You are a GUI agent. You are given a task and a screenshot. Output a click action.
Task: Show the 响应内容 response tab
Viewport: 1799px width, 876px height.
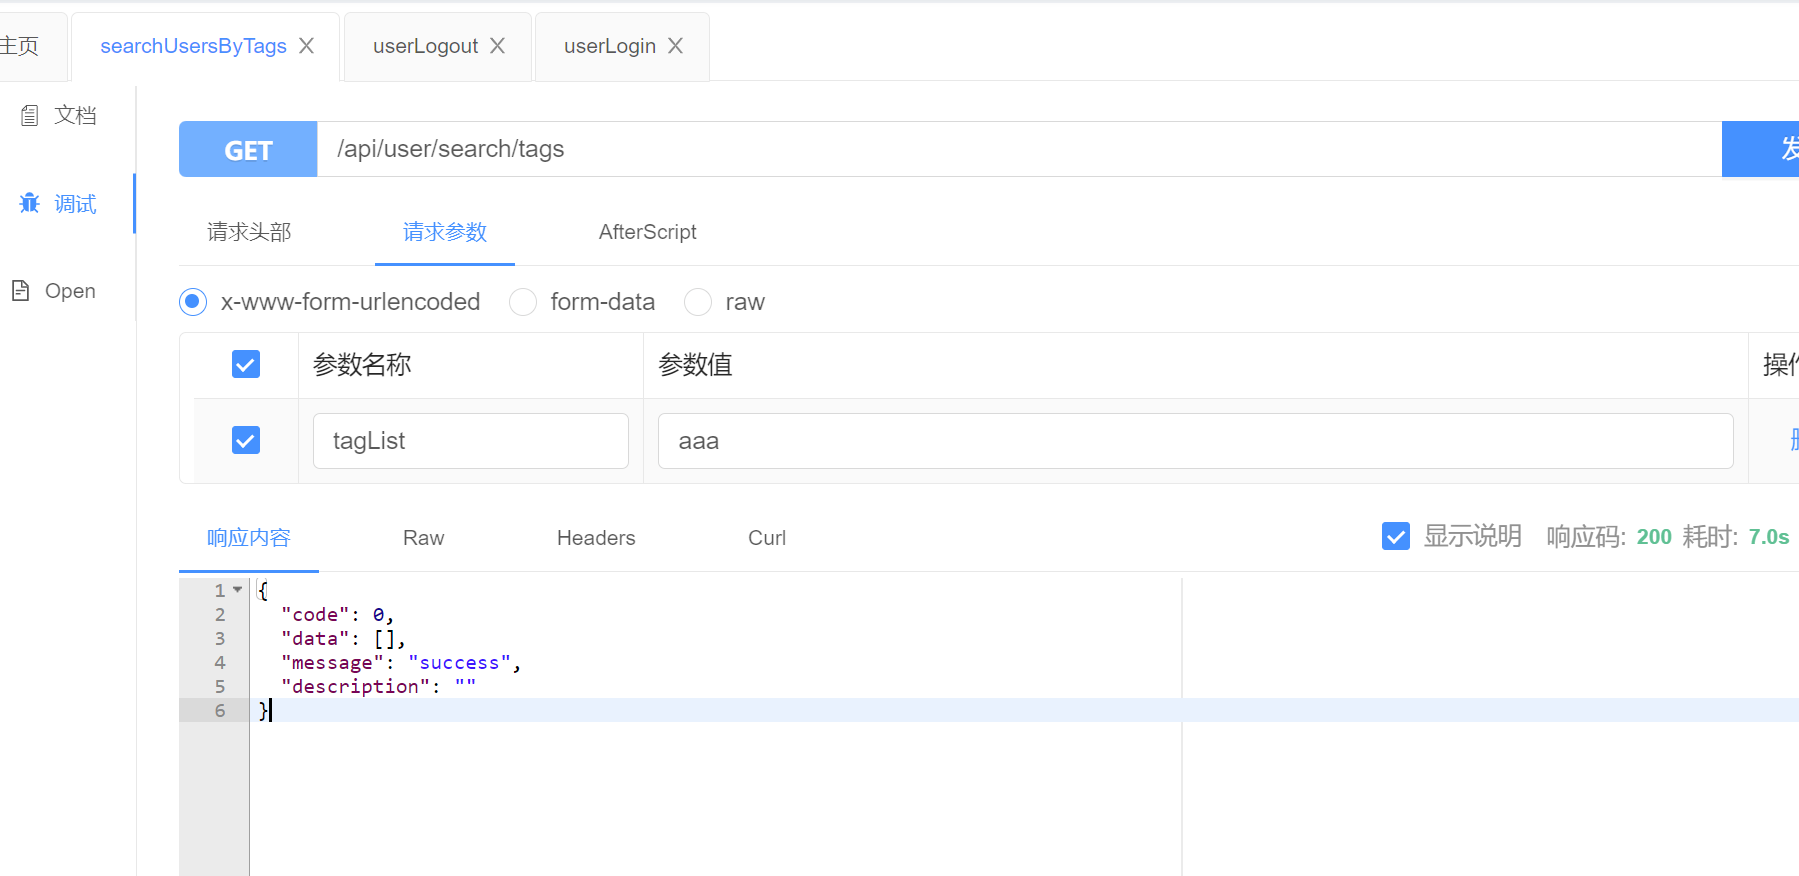(x=249, y=538)
